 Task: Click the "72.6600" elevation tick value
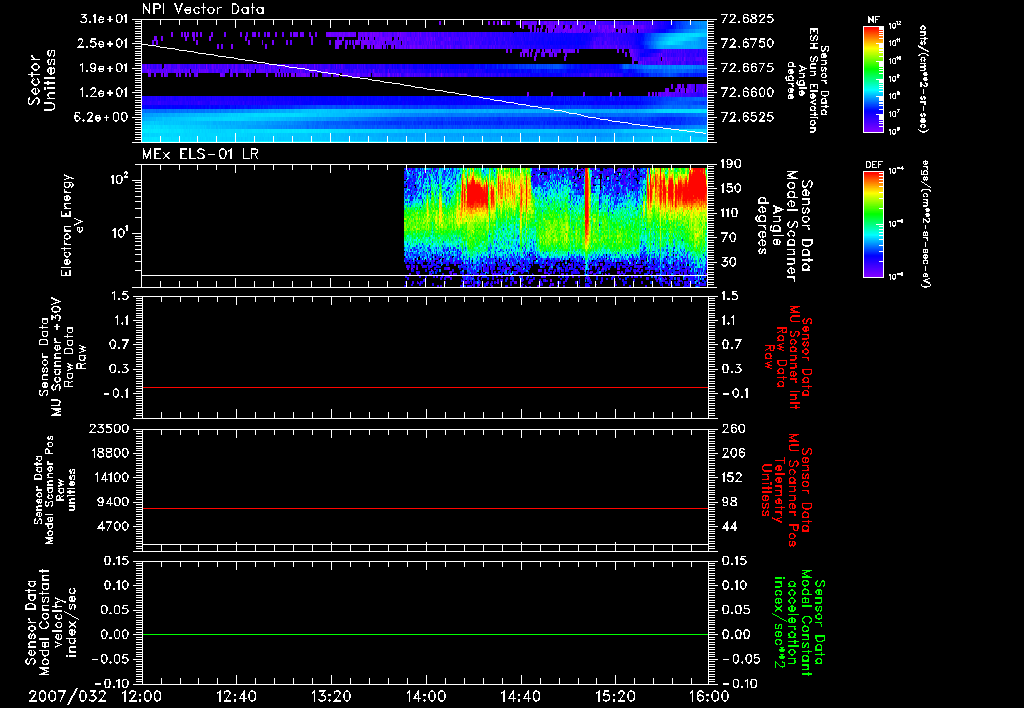click(747, 93)
